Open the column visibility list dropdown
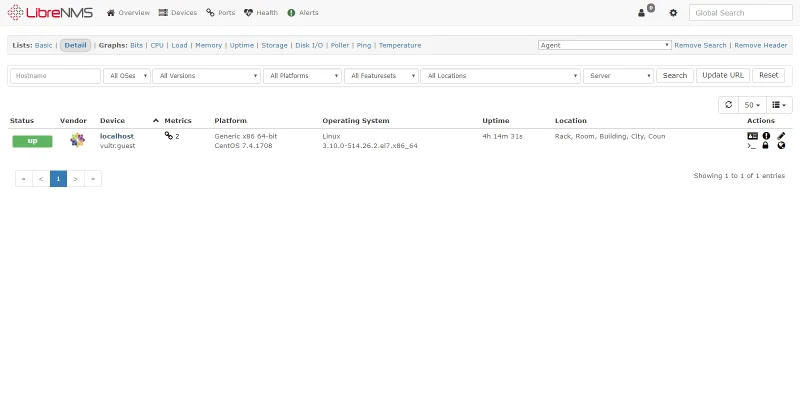The height and width of the screenshot is (402, 800). pyautogui.click(x=781, y=104)
